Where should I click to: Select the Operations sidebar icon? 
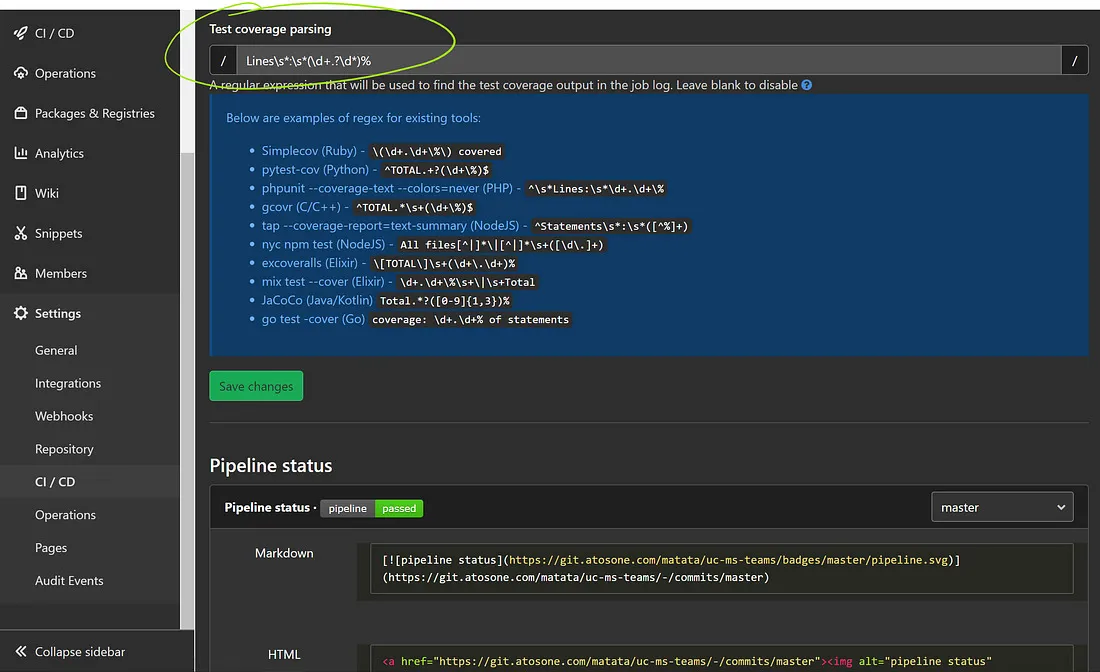coord(67,73)
